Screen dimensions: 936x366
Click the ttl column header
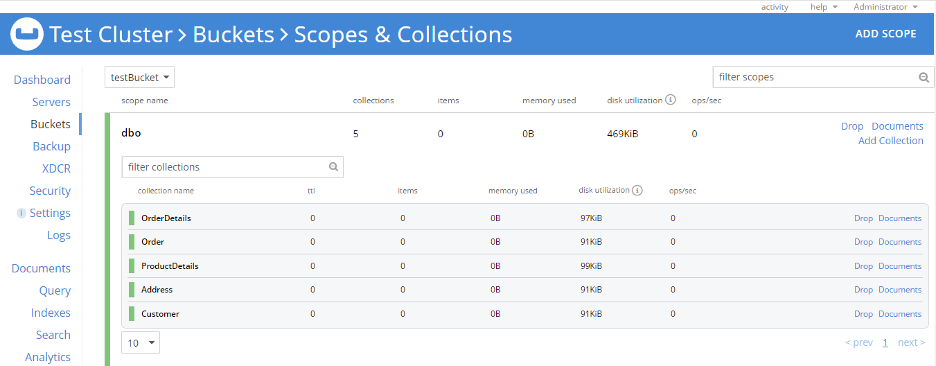click(311, 191)
